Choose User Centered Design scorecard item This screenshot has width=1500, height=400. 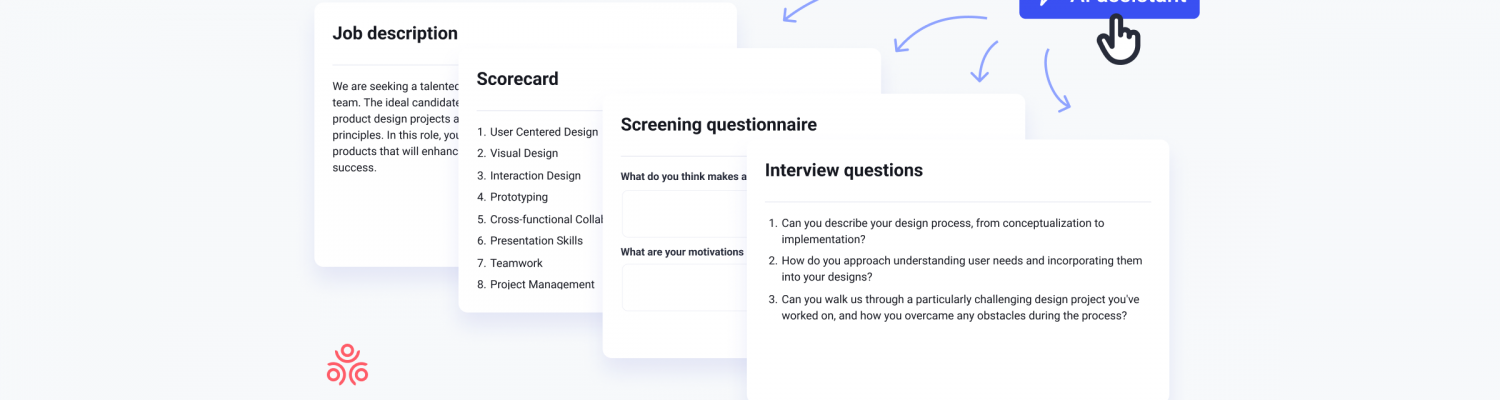click(x=543, y=132)
